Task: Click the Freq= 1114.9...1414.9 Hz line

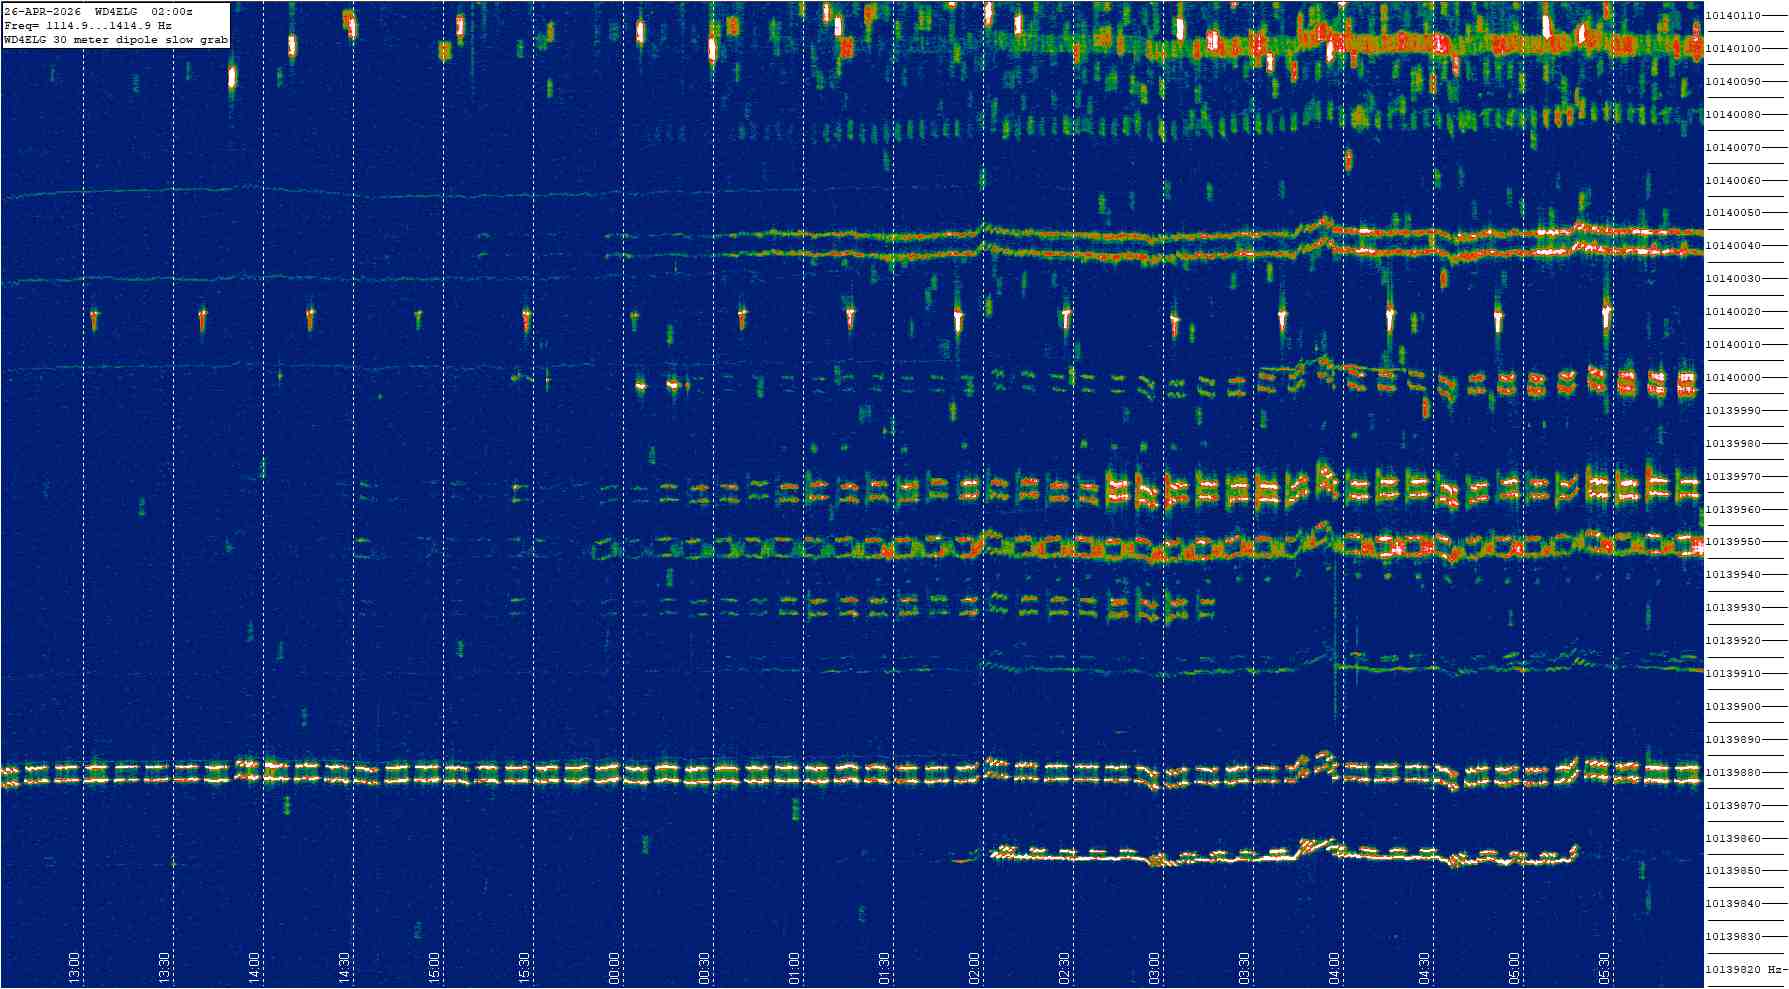Action: point(88,26)
